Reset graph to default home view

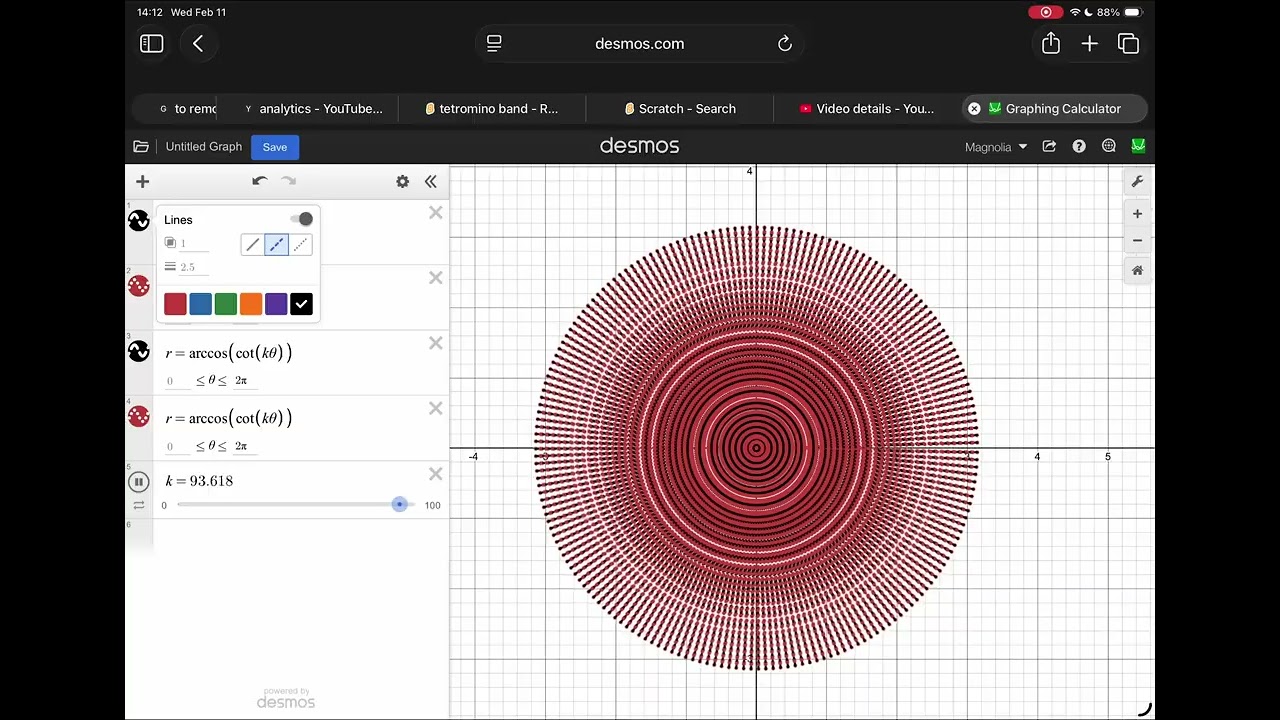click(1137, 271)
